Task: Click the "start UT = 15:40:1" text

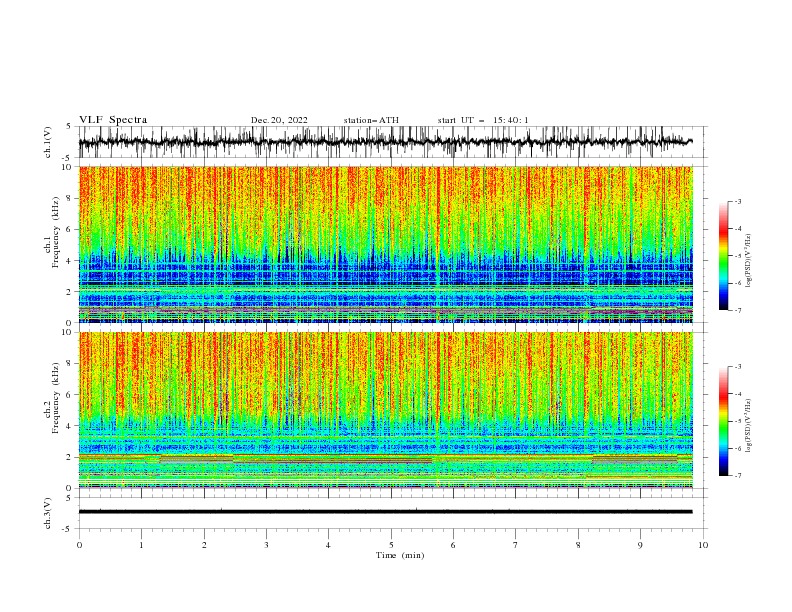Action: point(483,120)
